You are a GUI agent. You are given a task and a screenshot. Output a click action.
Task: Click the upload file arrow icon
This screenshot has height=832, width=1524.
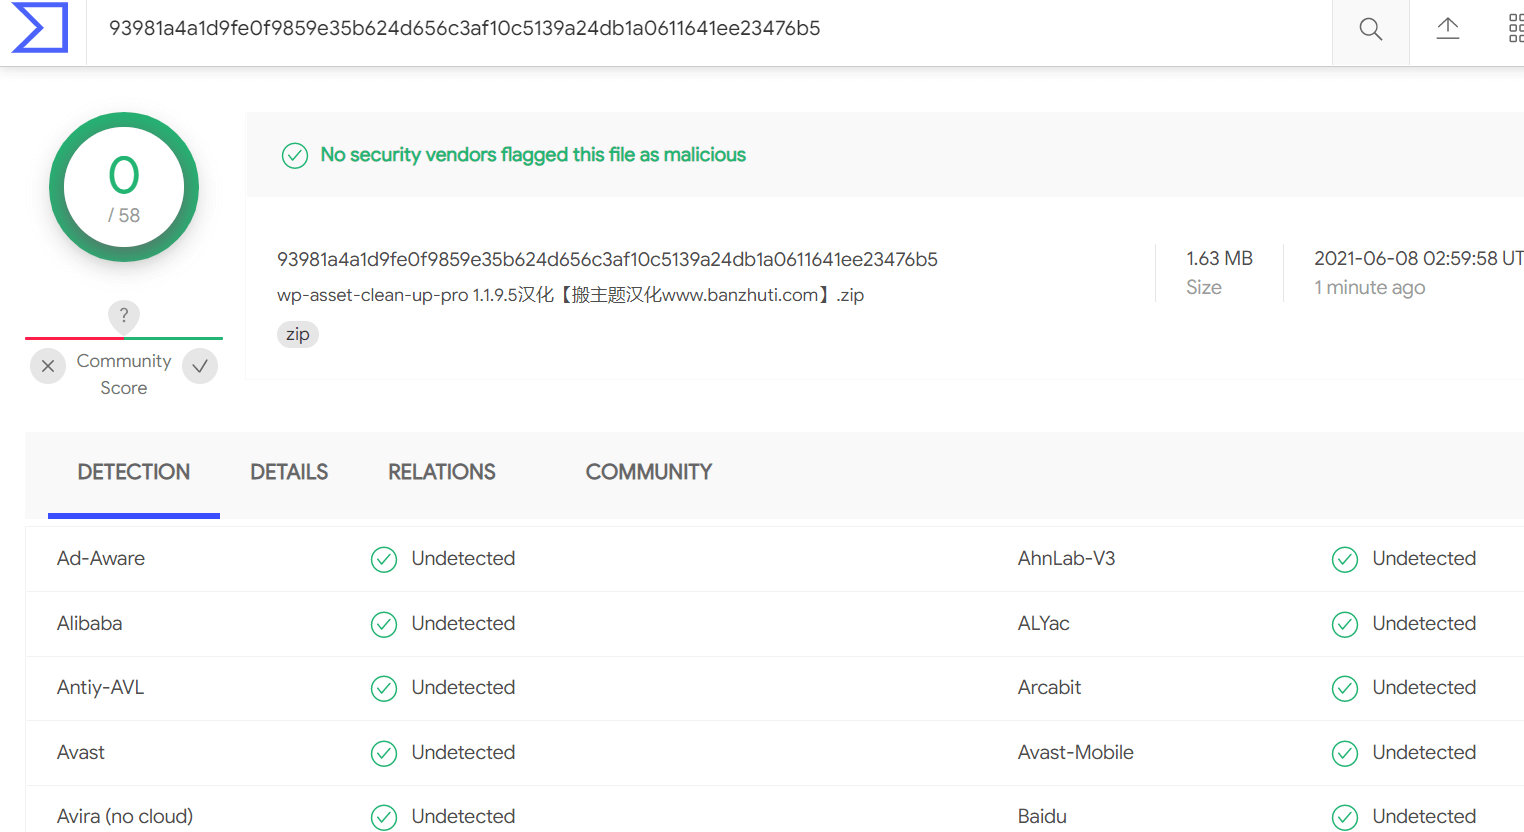[1448, 29]
